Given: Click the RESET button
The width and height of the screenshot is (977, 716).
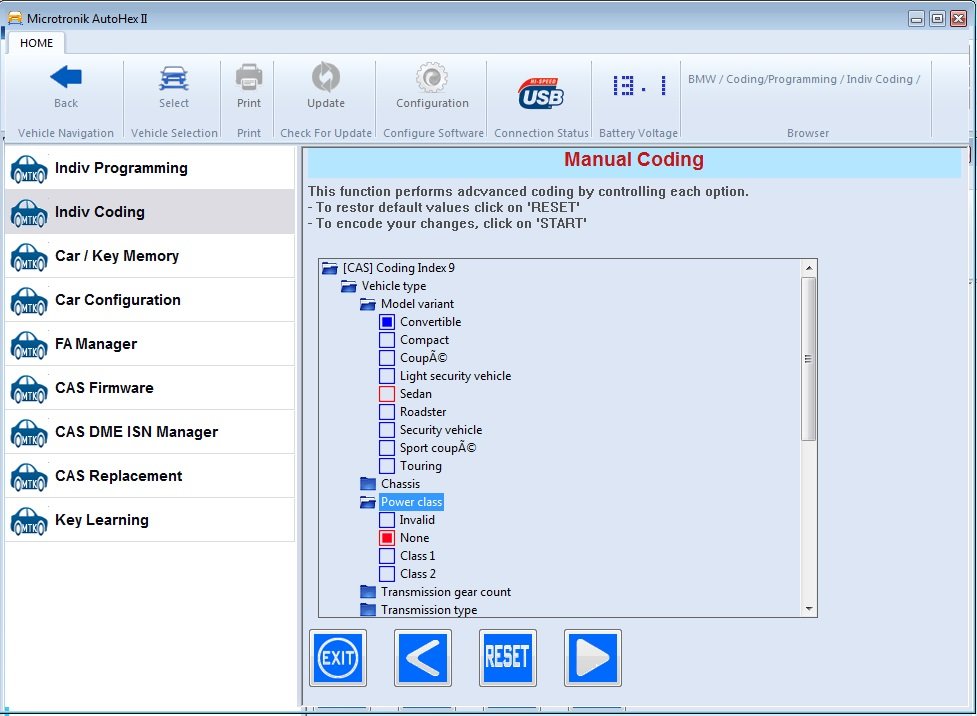Looking at the screenshot, I should pos(508,657).
